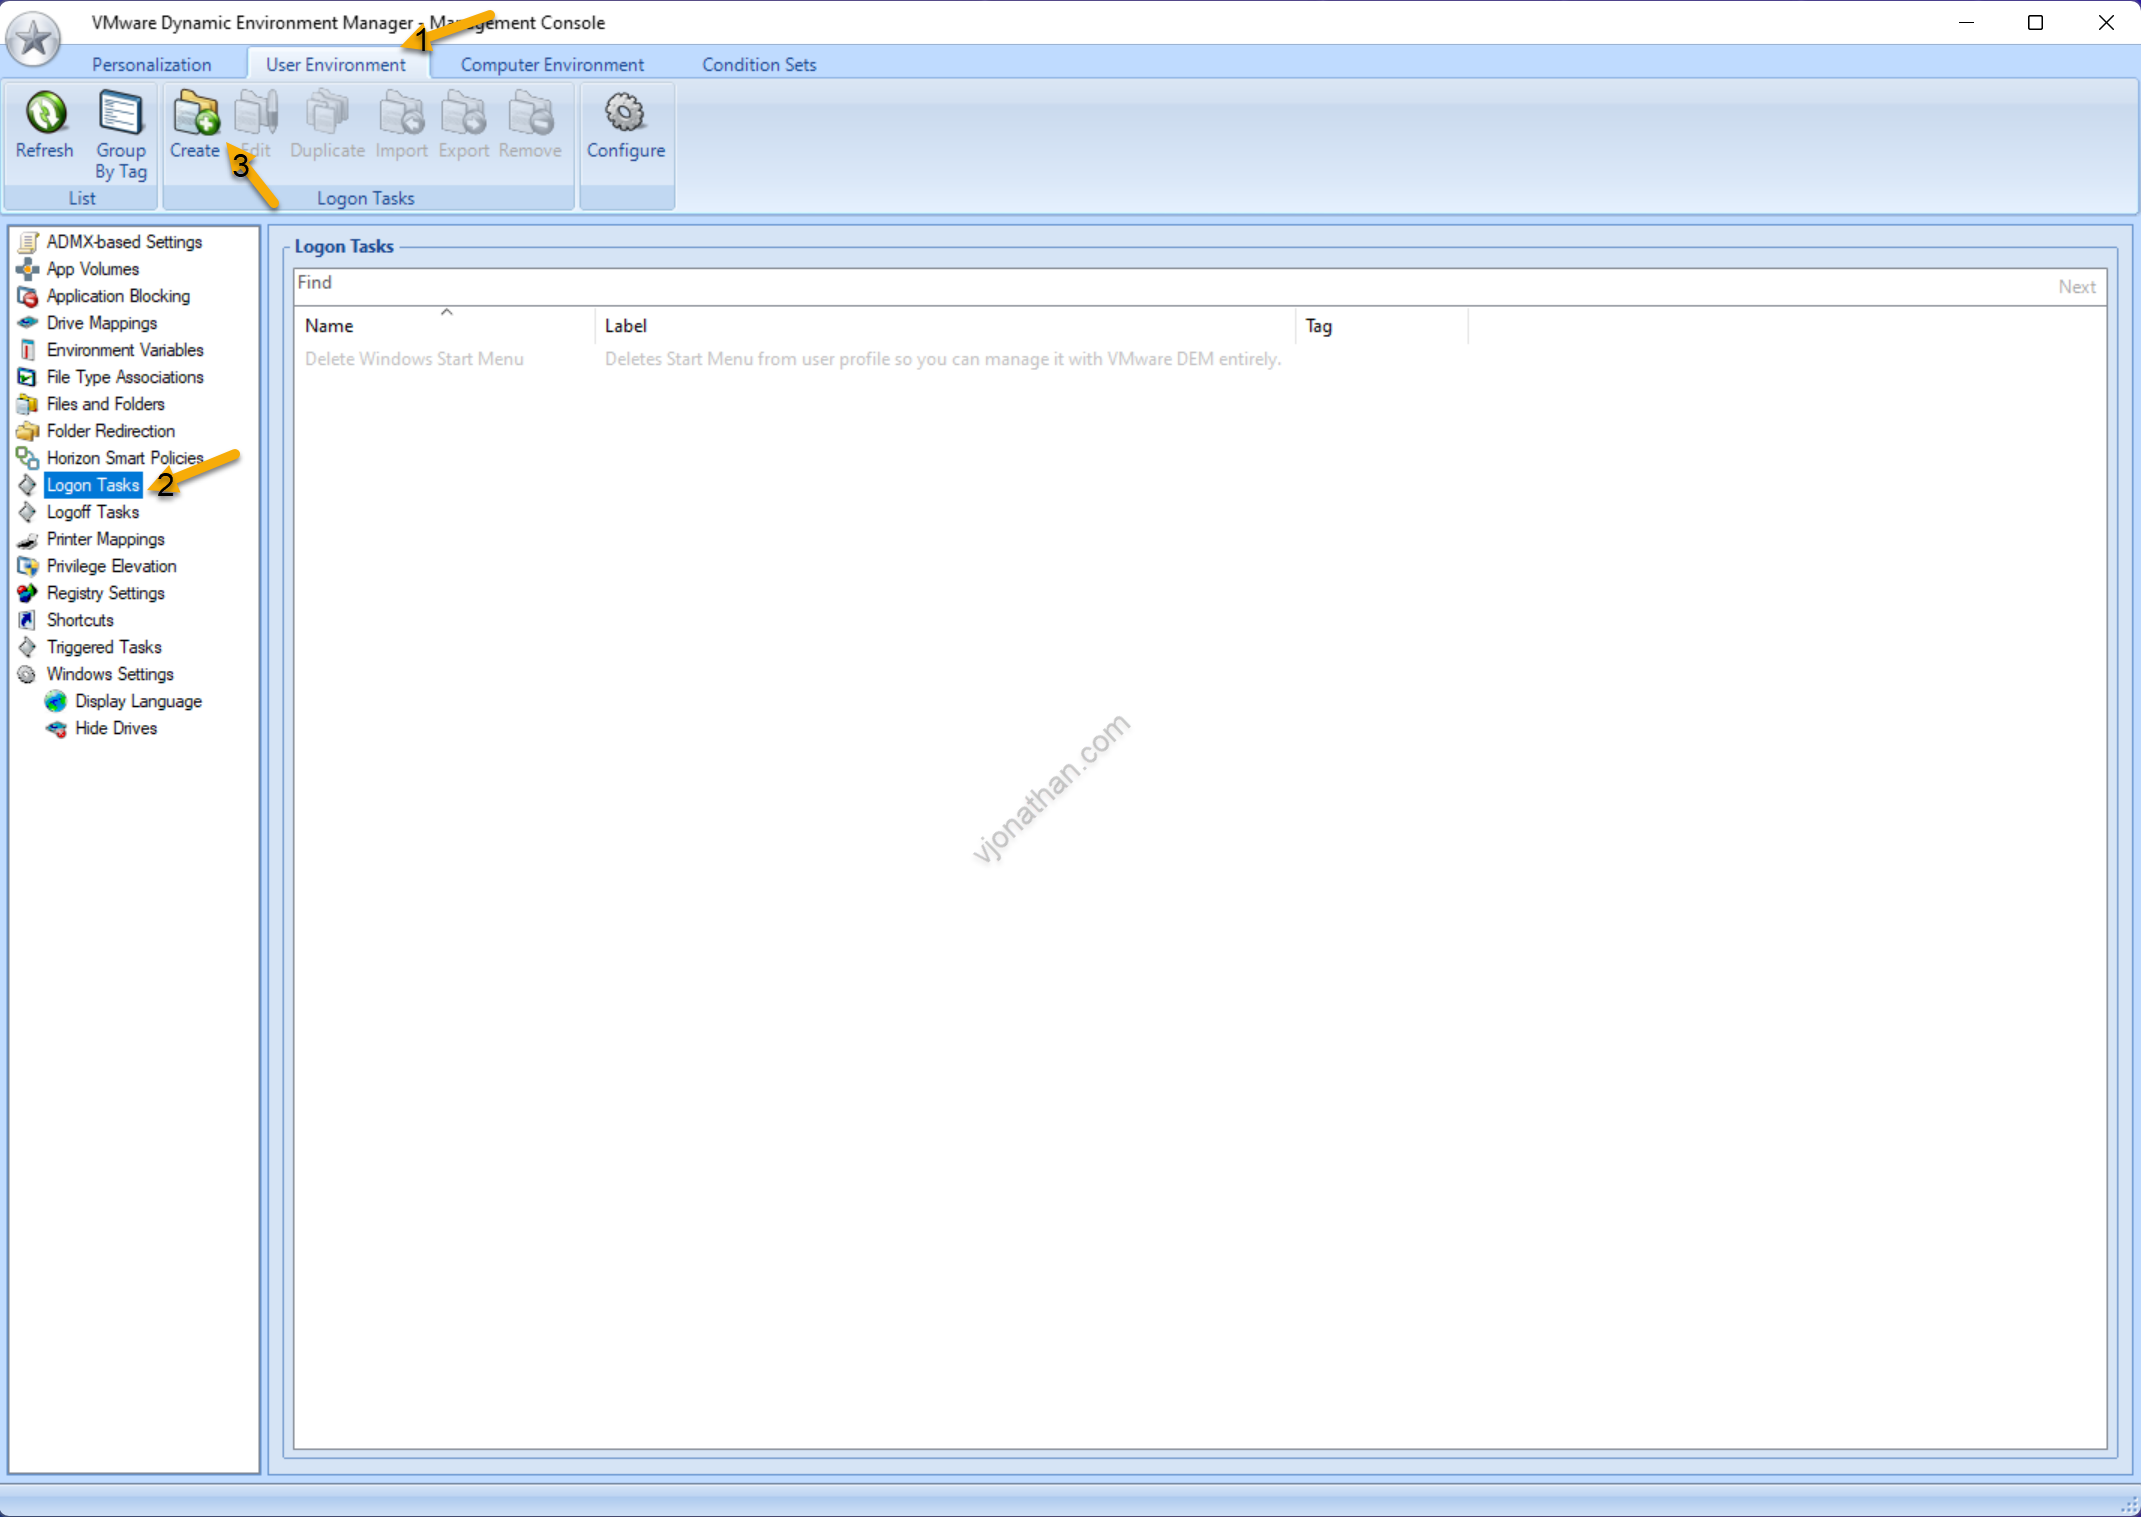Switch to the Personalization tab

(x=152, y=64)
